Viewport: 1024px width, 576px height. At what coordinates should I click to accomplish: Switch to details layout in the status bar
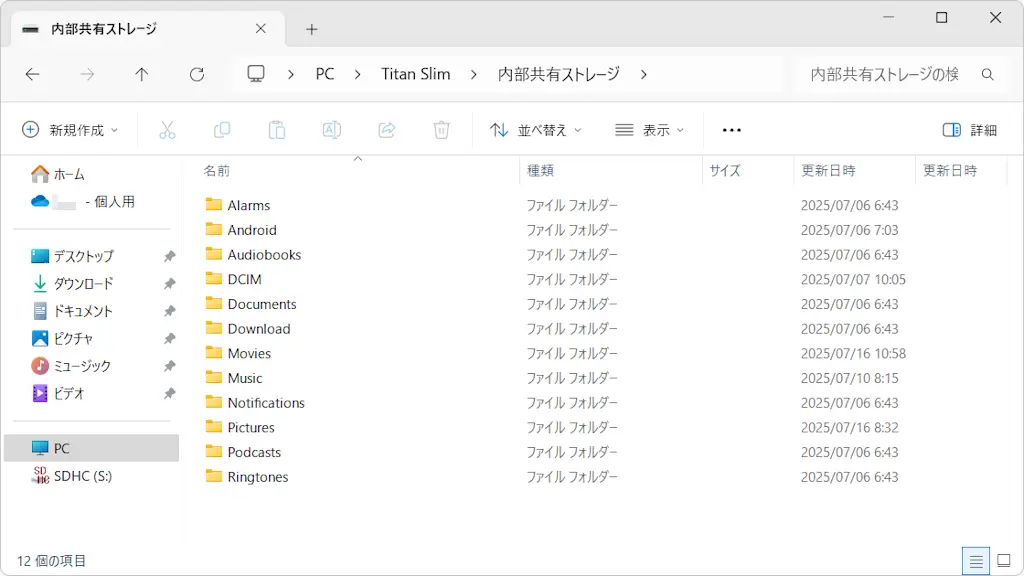tap(977, 560)
